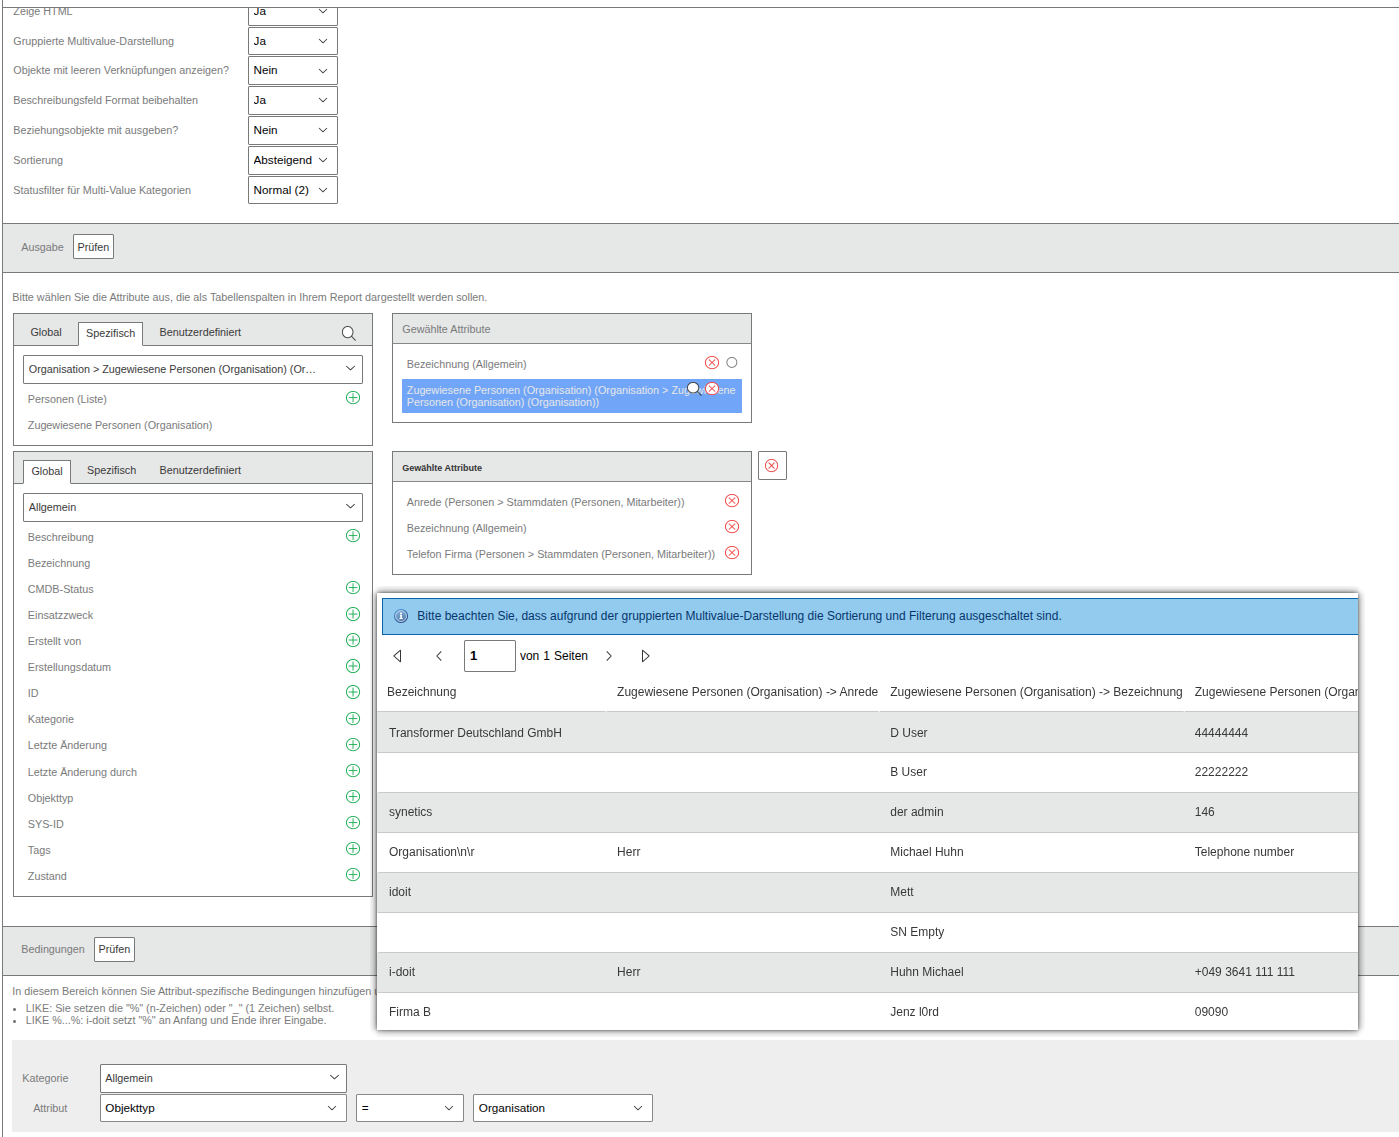
Task: Click Zugewiesene Personen -> Anrede column header
Action: click(747, 692)
